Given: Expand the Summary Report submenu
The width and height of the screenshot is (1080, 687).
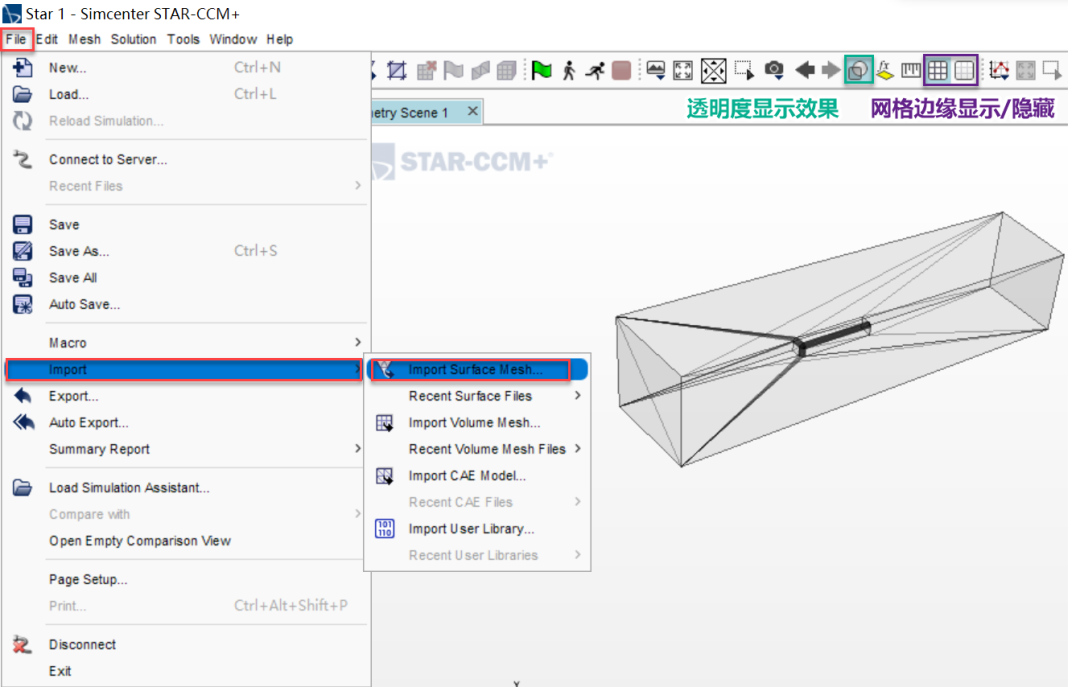Looking at the screenshot, I should pos(186,449).
